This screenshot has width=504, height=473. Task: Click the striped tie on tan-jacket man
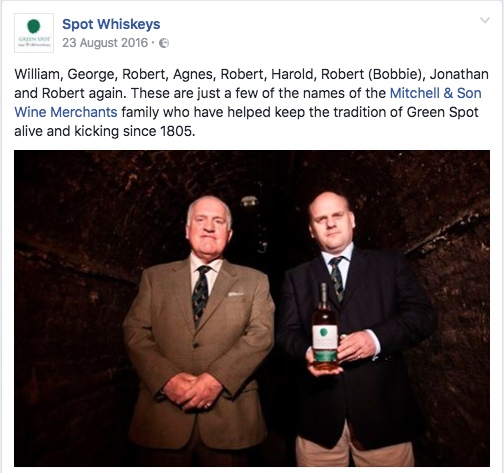pos(200,295)
